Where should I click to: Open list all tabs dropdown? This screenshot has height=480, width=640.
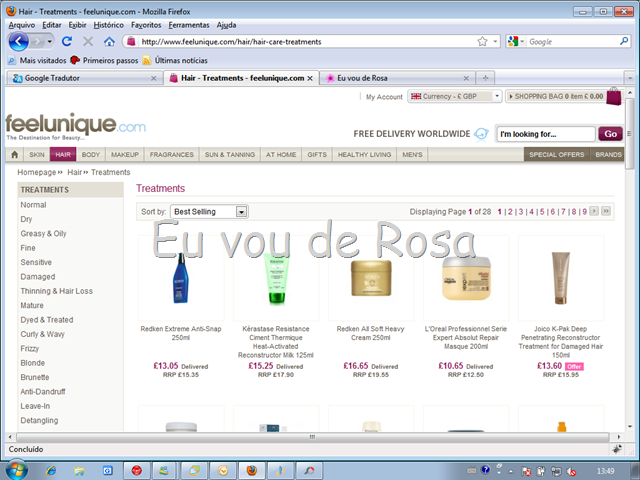630,78
